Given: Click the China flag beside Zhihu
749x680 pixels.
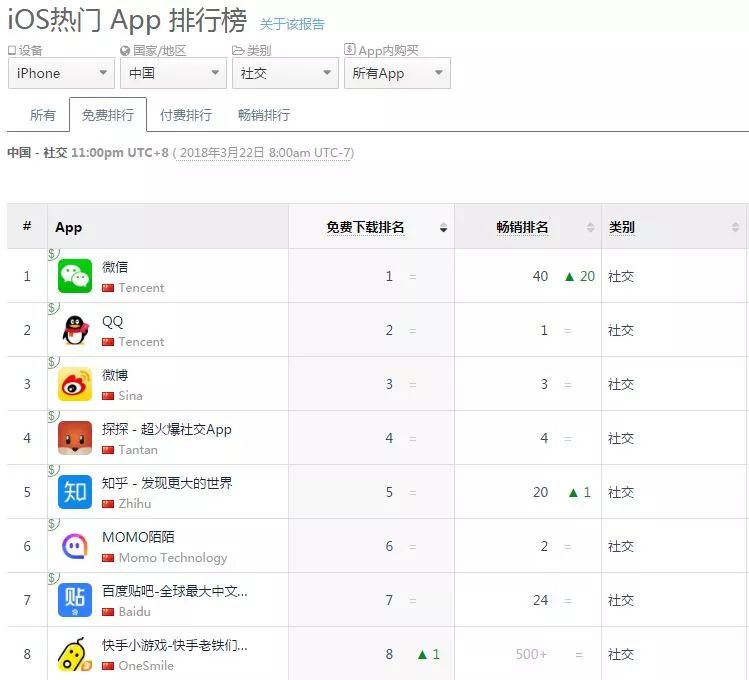Looking at the screenshot, I should 108,504.
